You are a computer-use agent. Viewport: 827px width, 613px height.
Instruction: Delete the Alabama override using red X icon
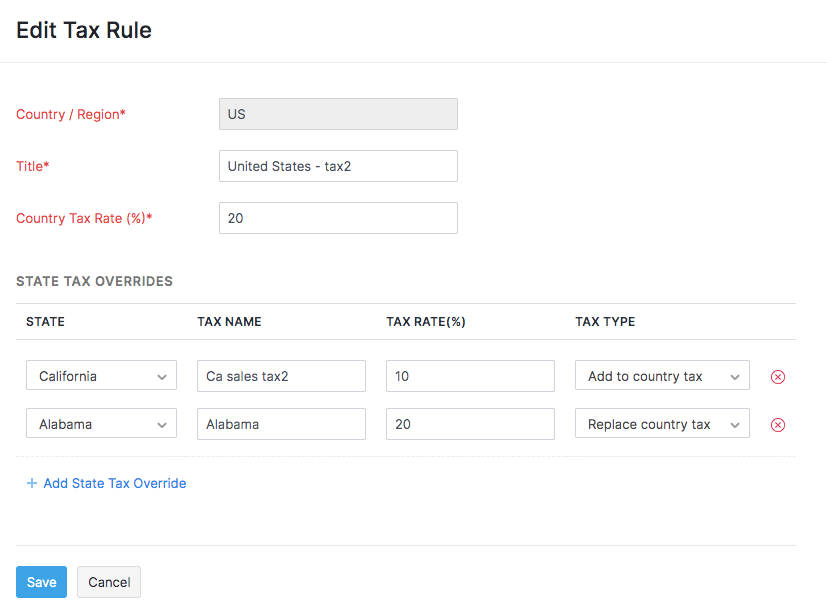[777, 424]
